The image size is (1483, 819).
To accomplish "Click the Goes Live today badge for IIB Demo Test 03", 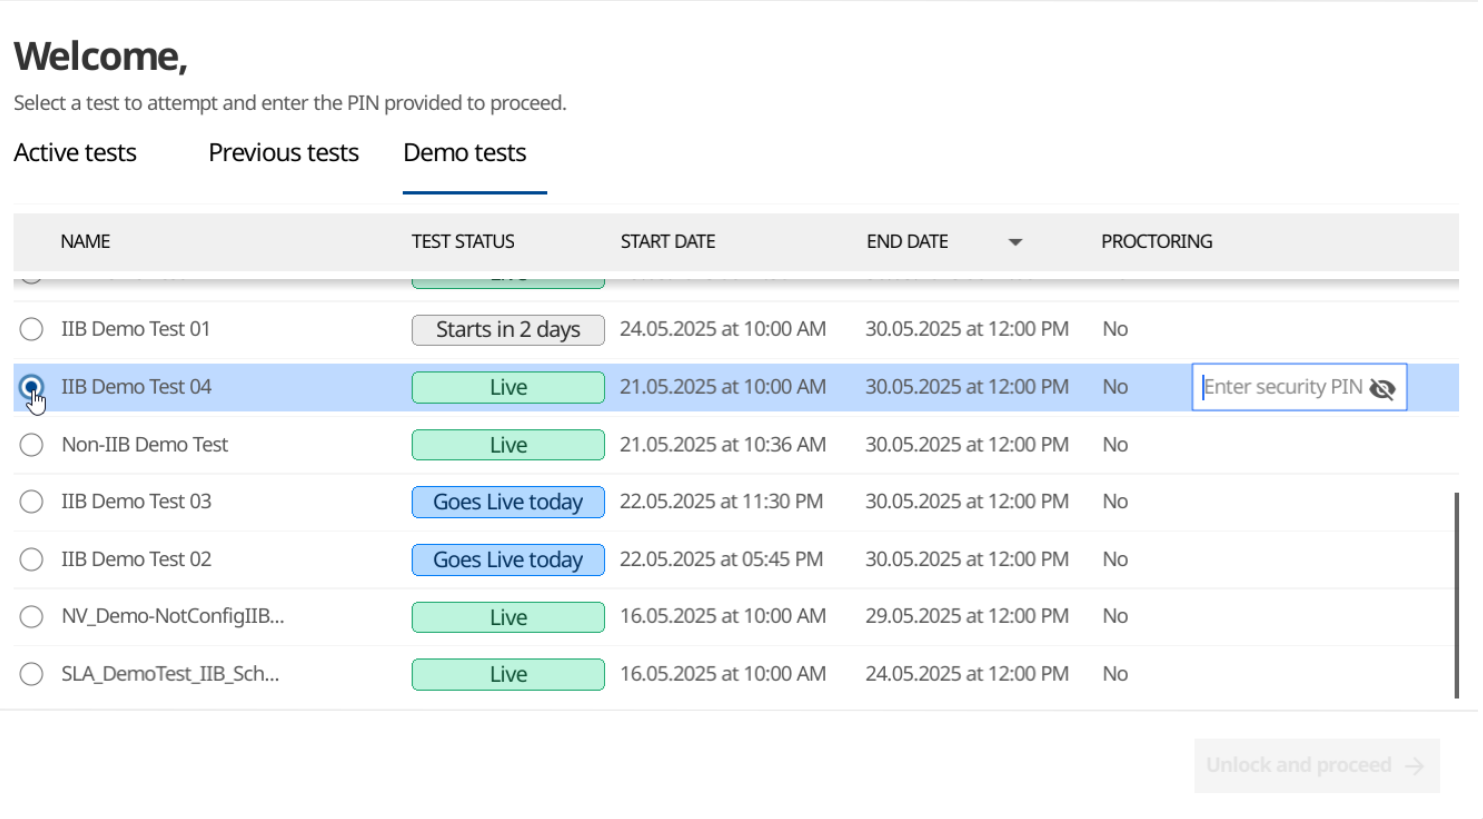I will click(x=508, y=501).
